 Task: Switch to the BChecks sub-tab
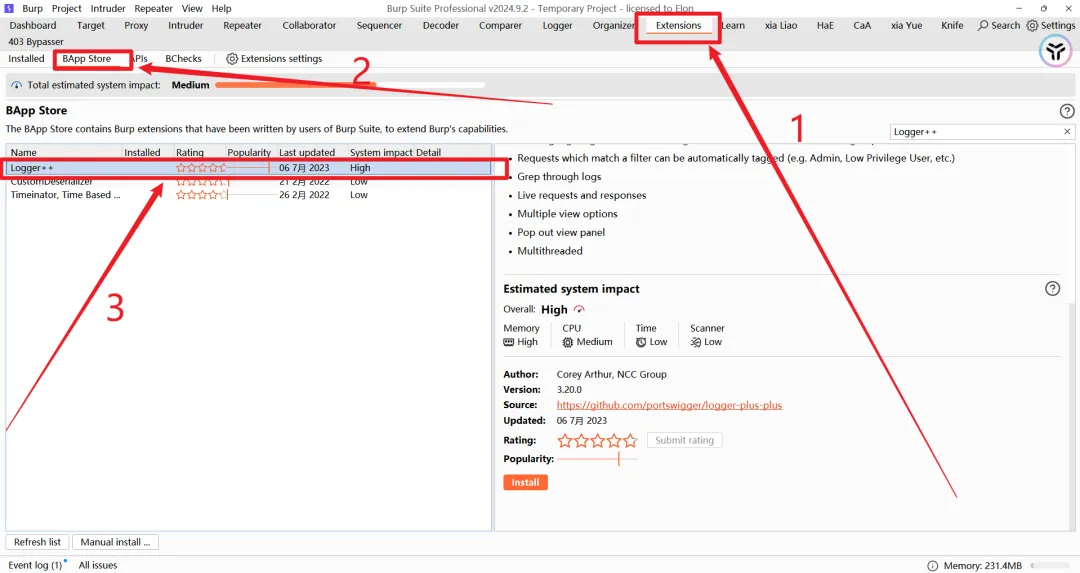click(x=183, y=59)
